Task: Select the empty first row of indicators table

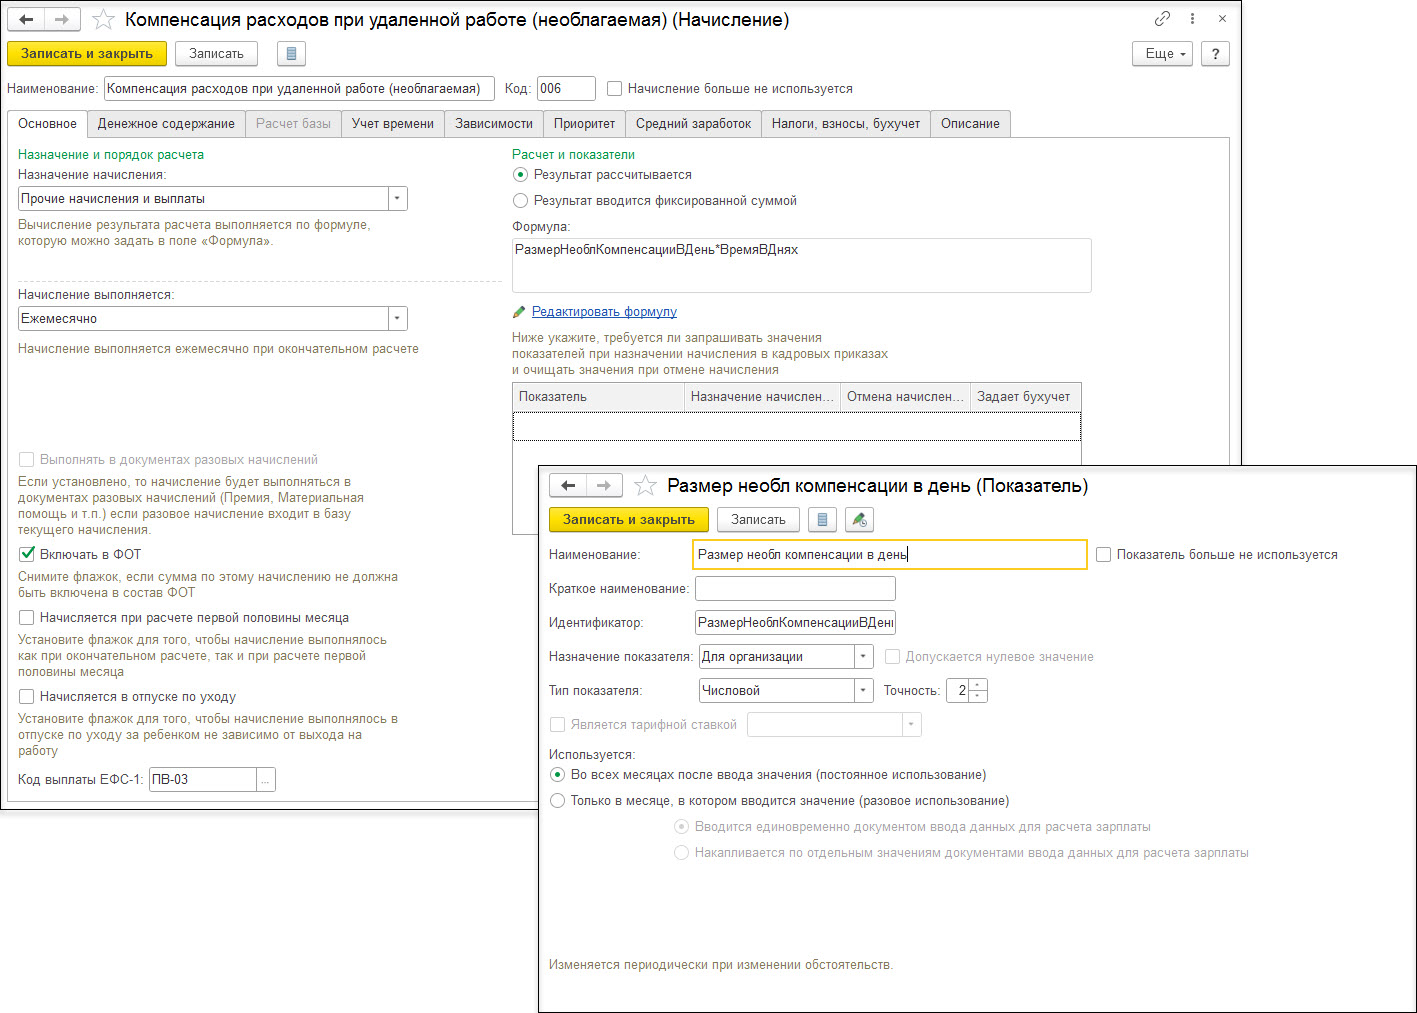Action: coord(797,427)
